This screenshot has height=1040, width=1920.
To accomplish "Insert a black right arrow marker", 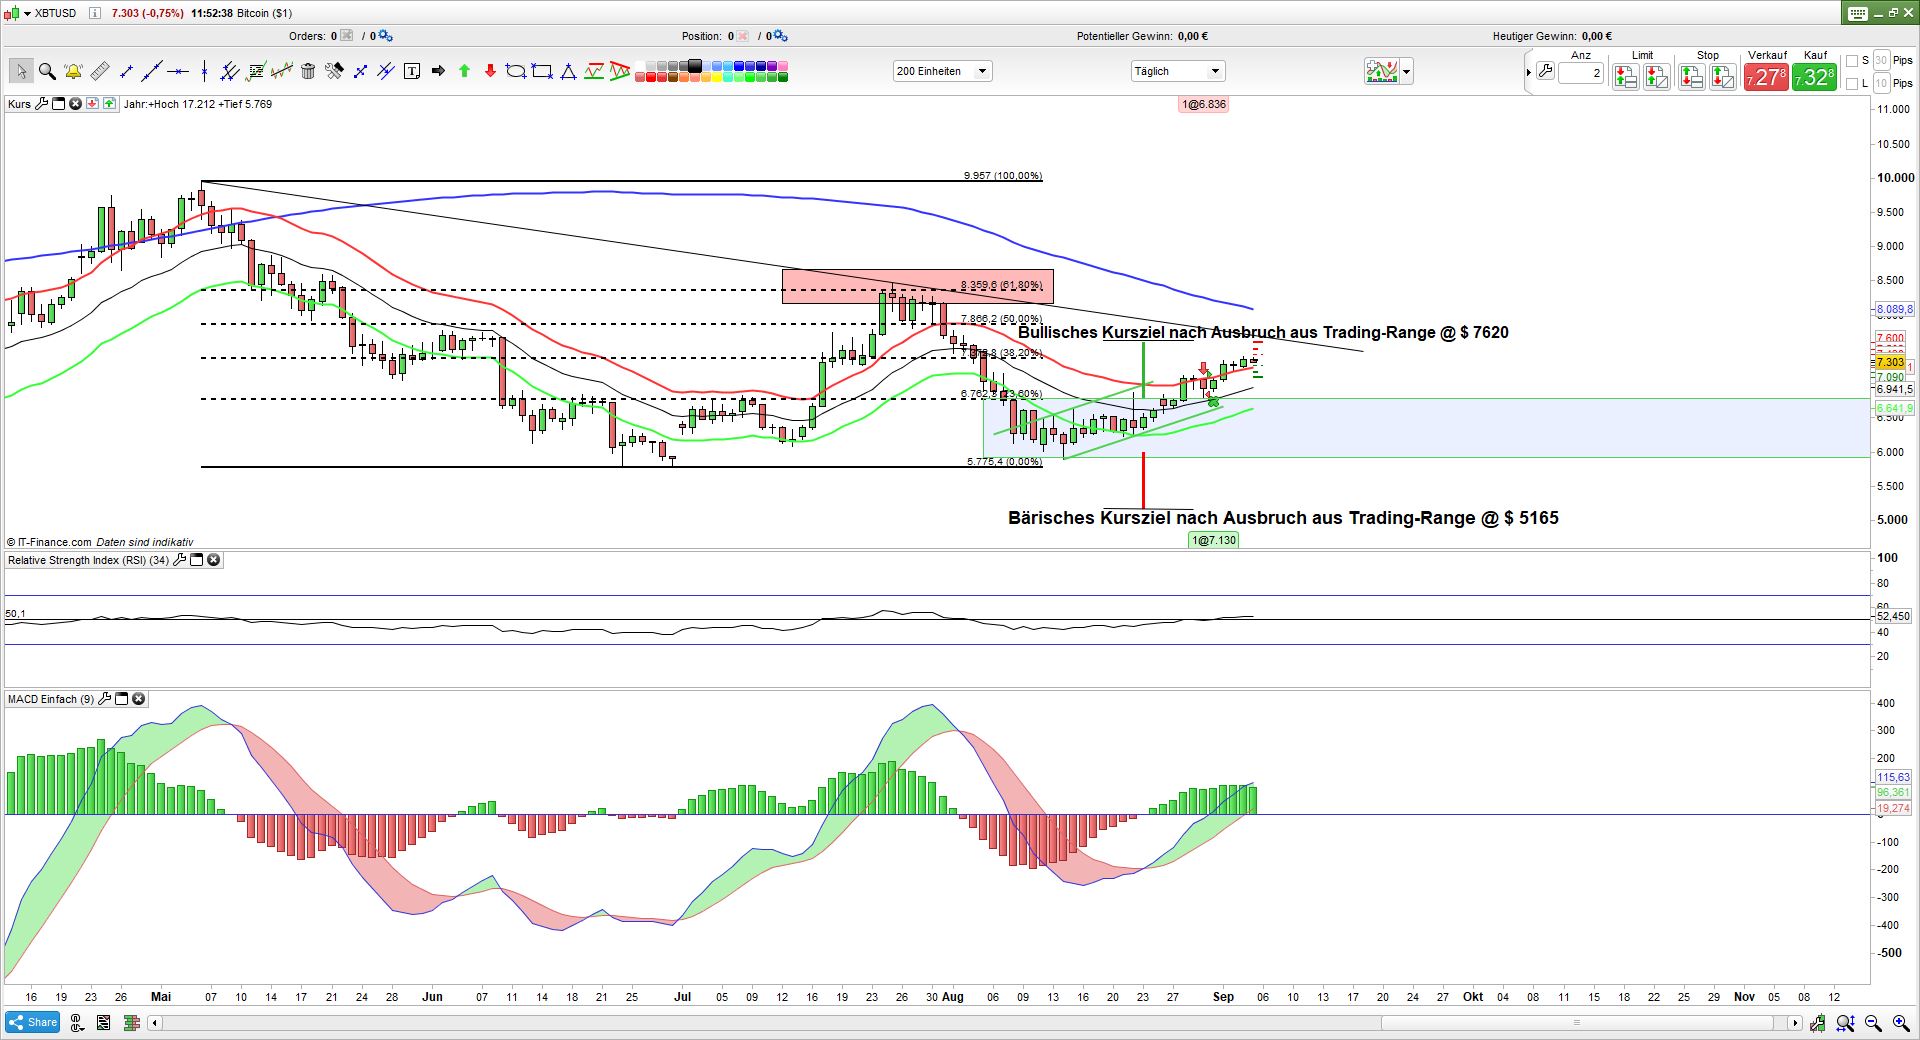I will click(438, 71).
